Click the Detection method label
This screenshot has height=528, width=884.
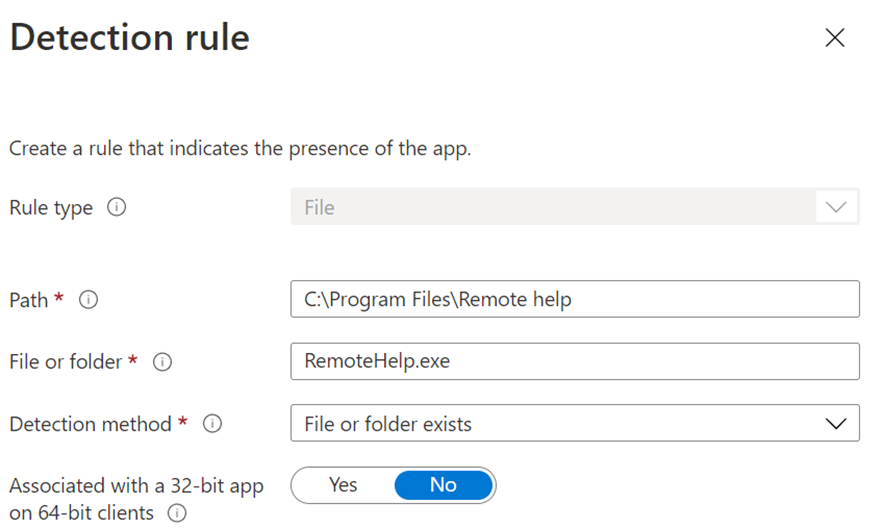coord(90,424)
